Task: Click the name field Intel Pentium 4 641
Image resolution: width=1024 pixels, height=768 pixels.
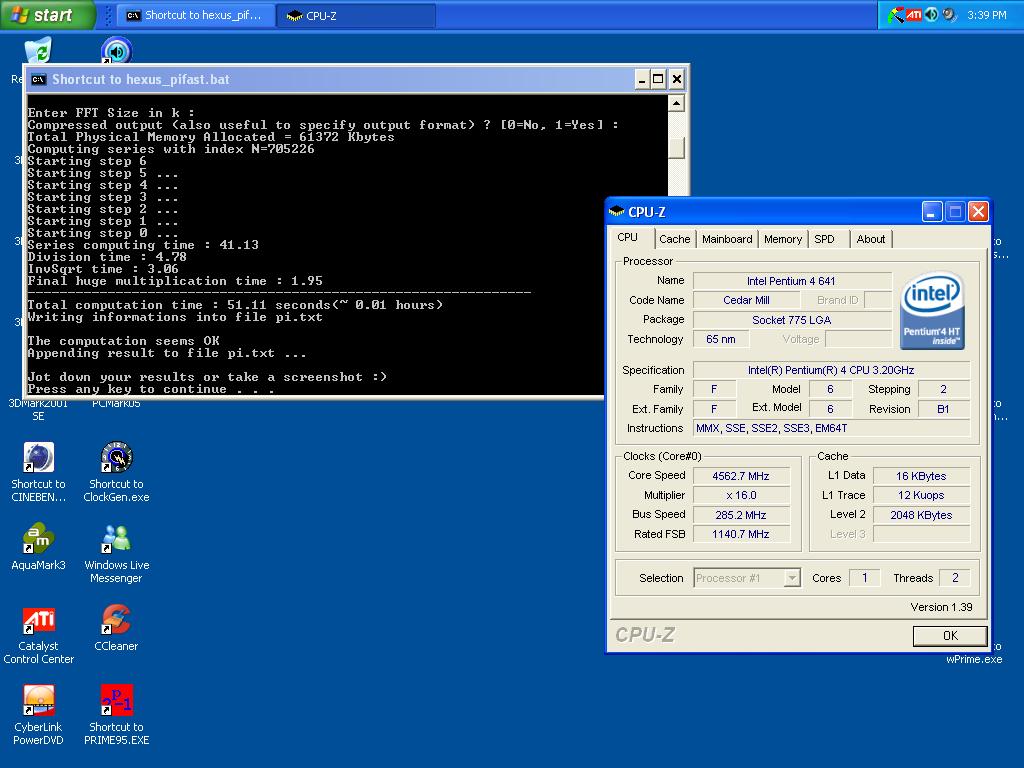Action: click(x=792, y=281)
